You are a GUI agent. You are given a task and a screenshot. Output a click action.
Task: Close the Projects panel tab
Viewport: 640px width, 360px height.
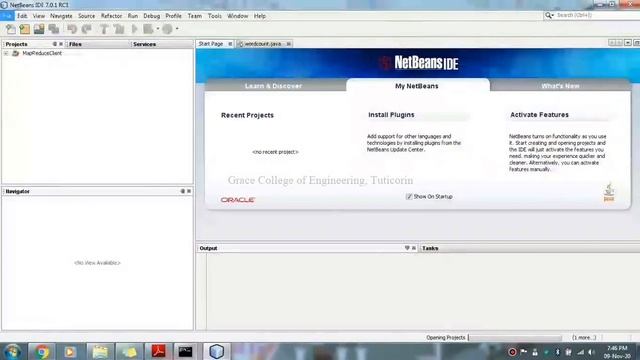pyautogui.click(x=61, y=44)
